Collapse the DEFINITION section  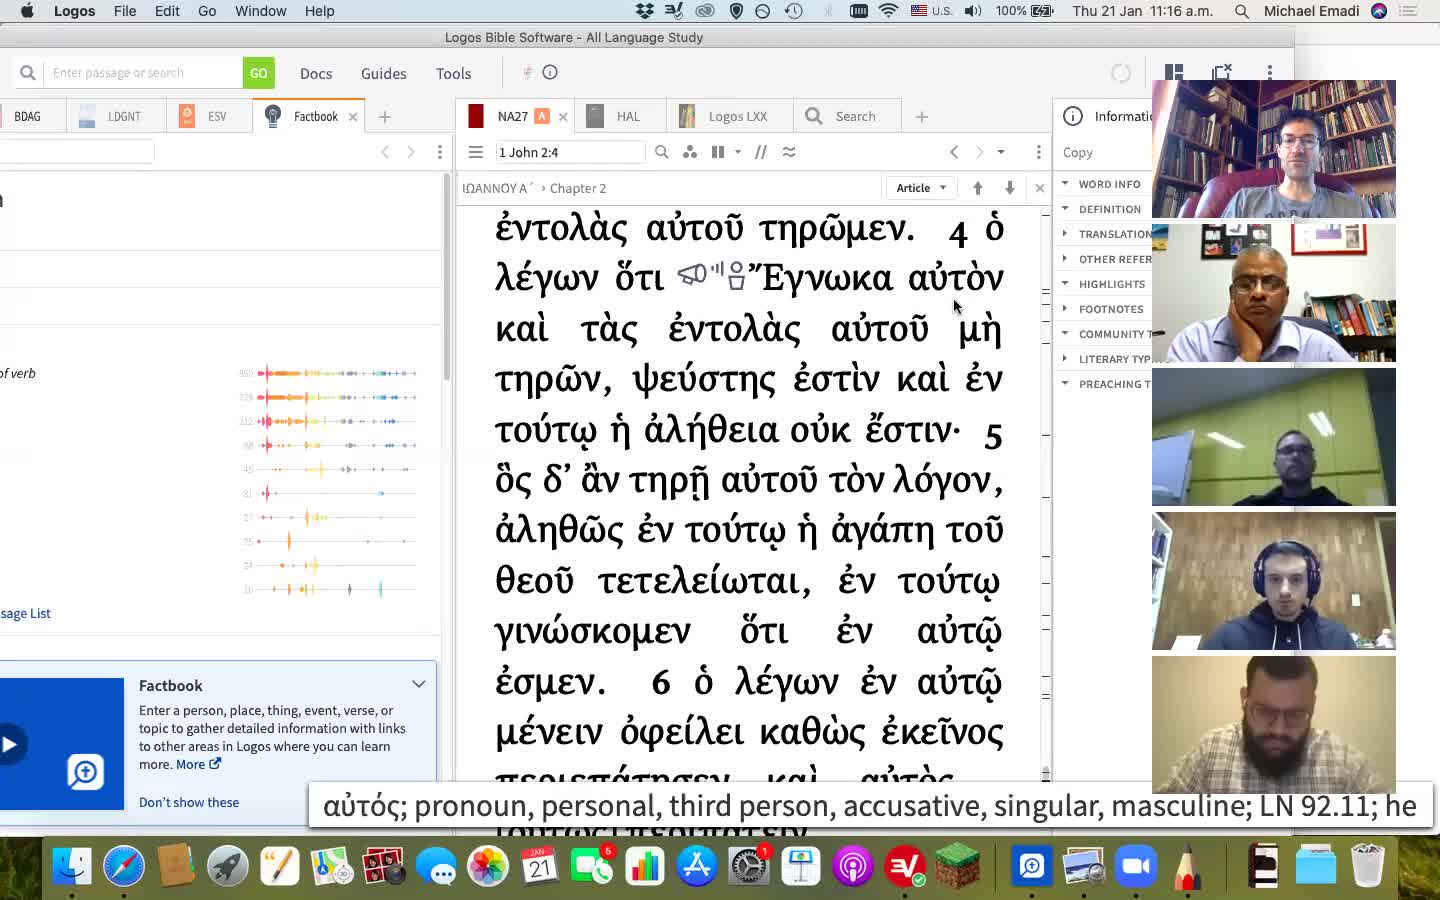click(1065, 208)
